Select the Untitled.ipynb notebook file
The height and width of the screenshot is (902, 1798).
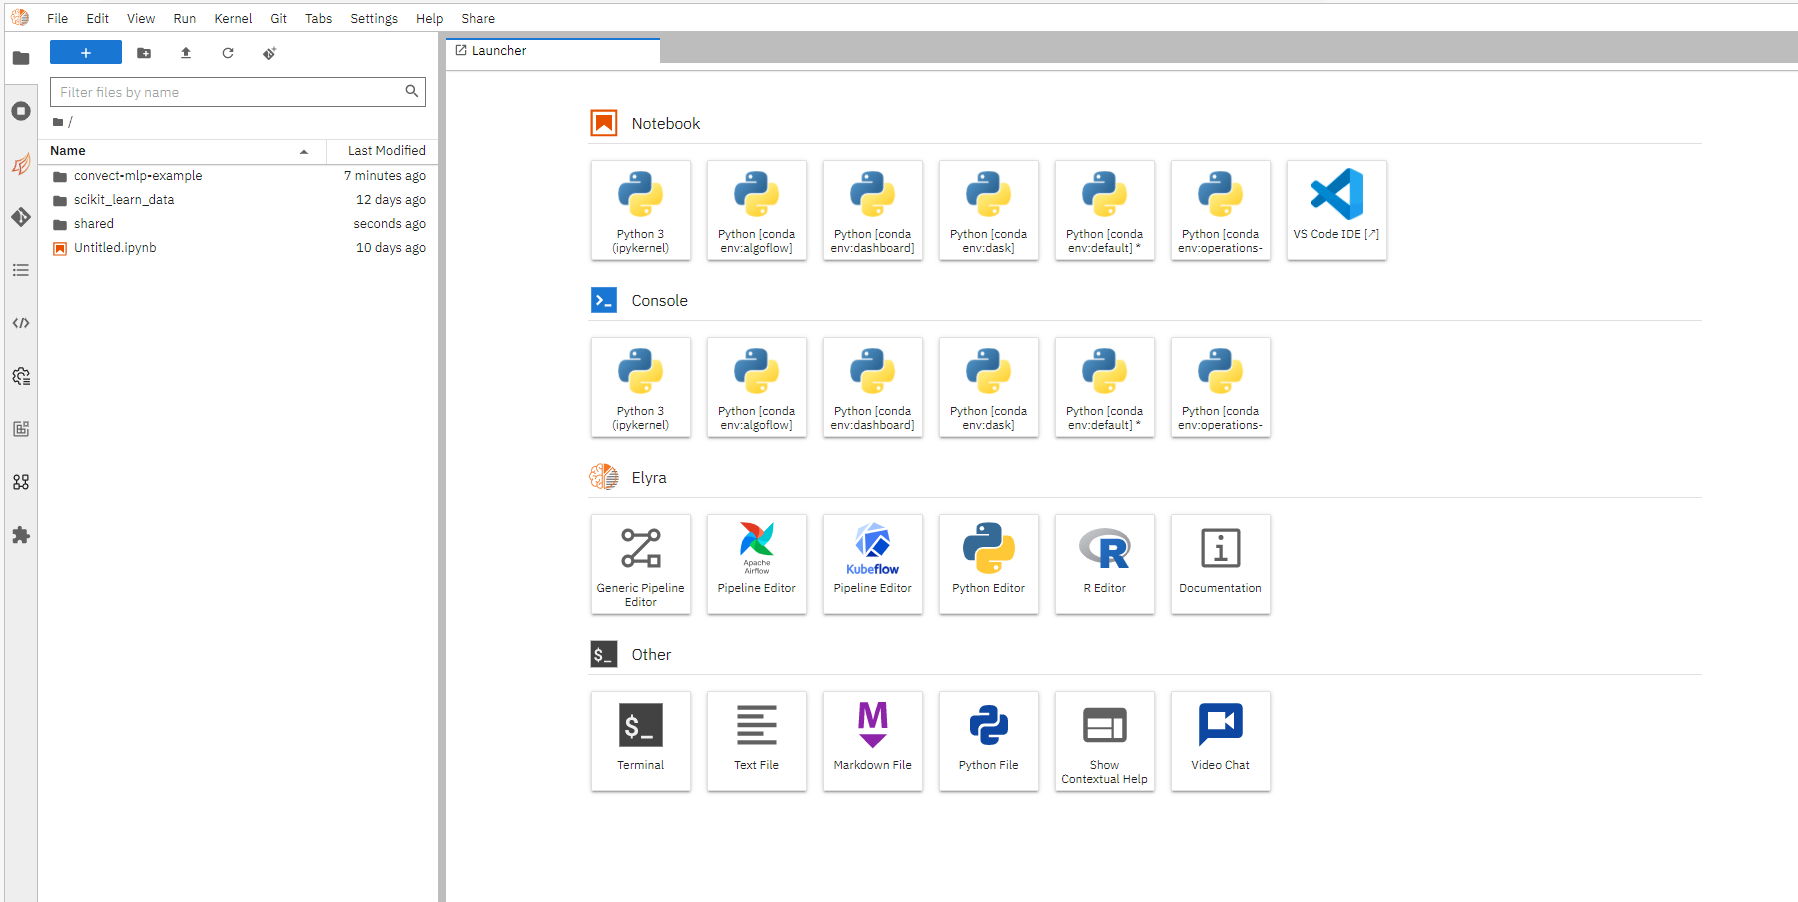click(x=239, y=248)
